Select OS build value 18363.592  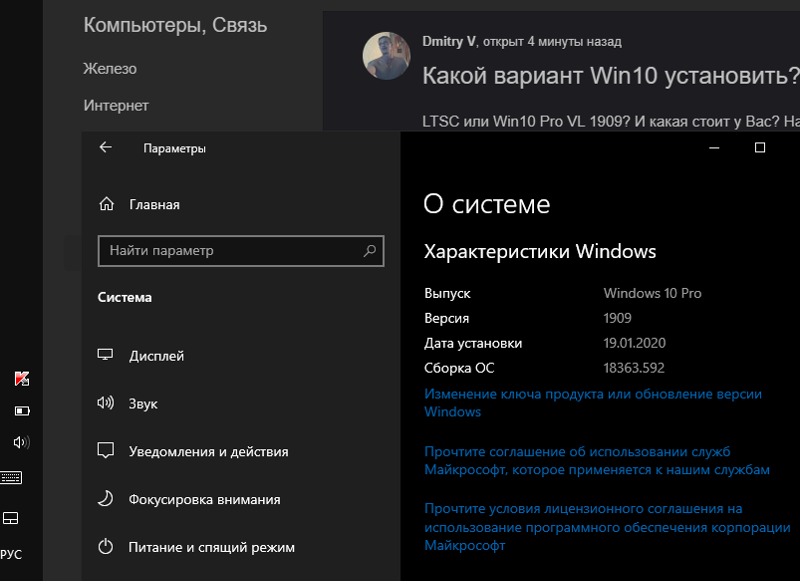(634, 368)
